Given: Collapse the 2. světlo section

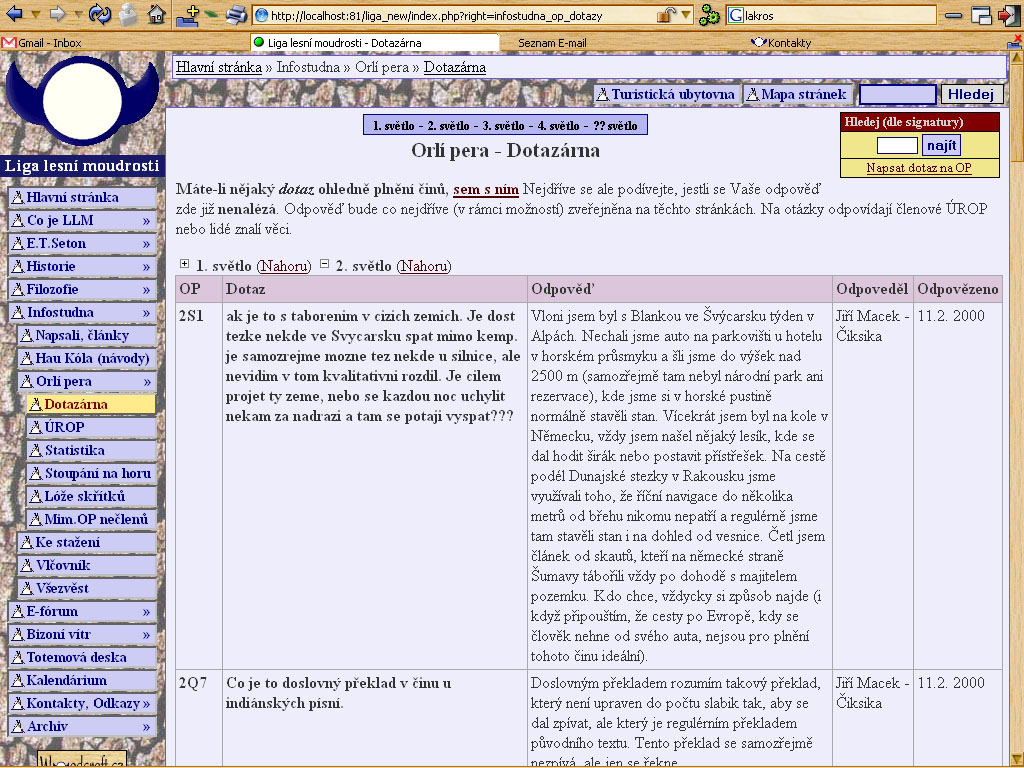Looking at the screenshot, I should [325, 264].
